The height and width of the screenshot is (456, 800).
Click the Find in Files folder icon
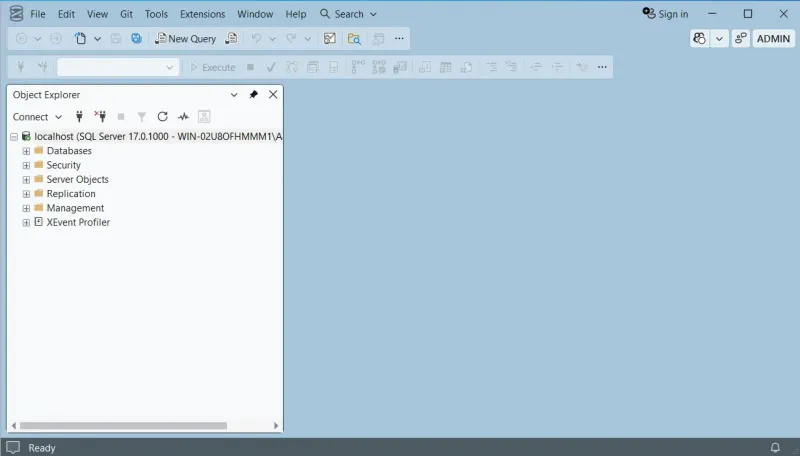354,38
